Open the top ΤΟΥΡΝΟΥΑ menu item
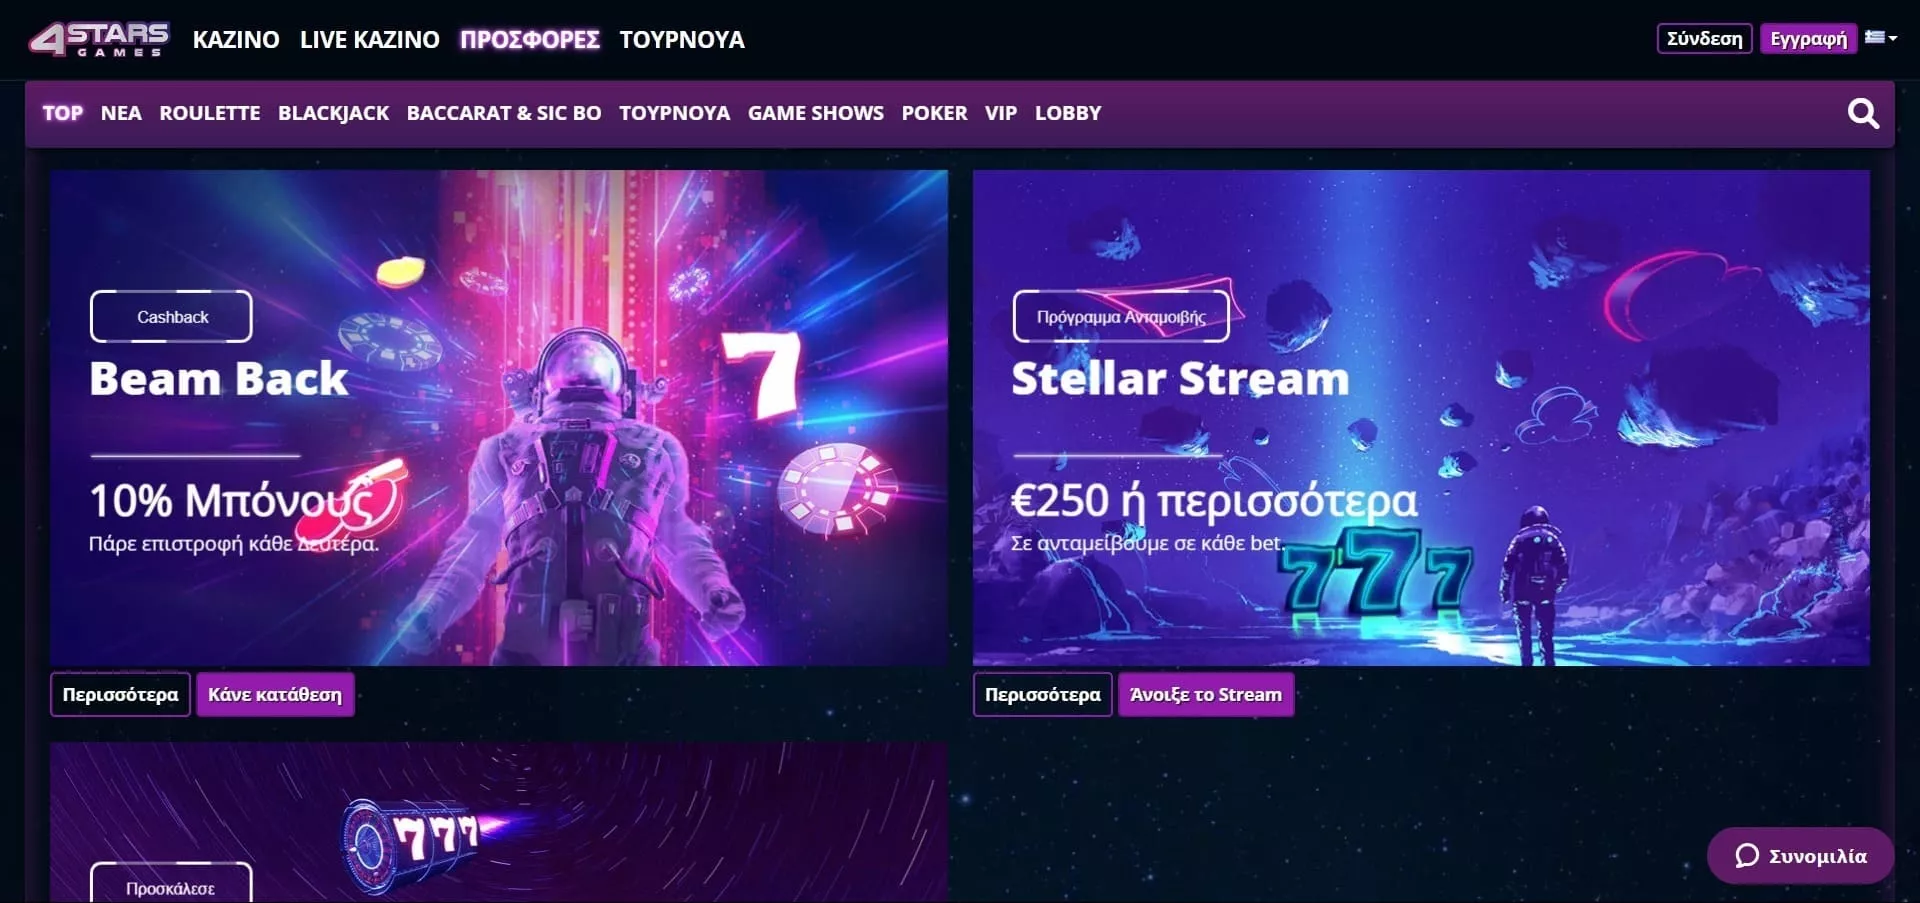1920x903 pixels. 682,40
